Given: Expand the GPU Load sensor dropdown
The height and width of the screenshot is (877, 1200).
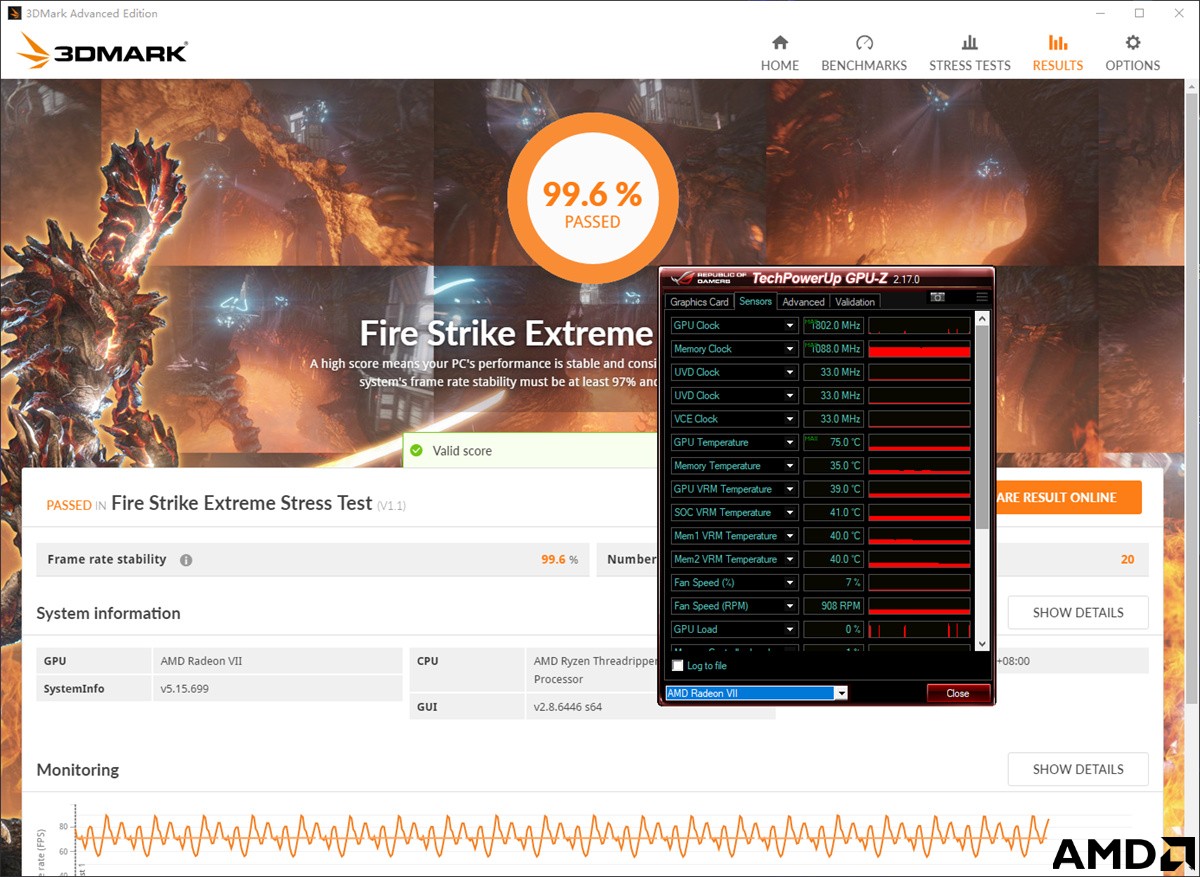Looking at the screenshot, I should 790,629.
